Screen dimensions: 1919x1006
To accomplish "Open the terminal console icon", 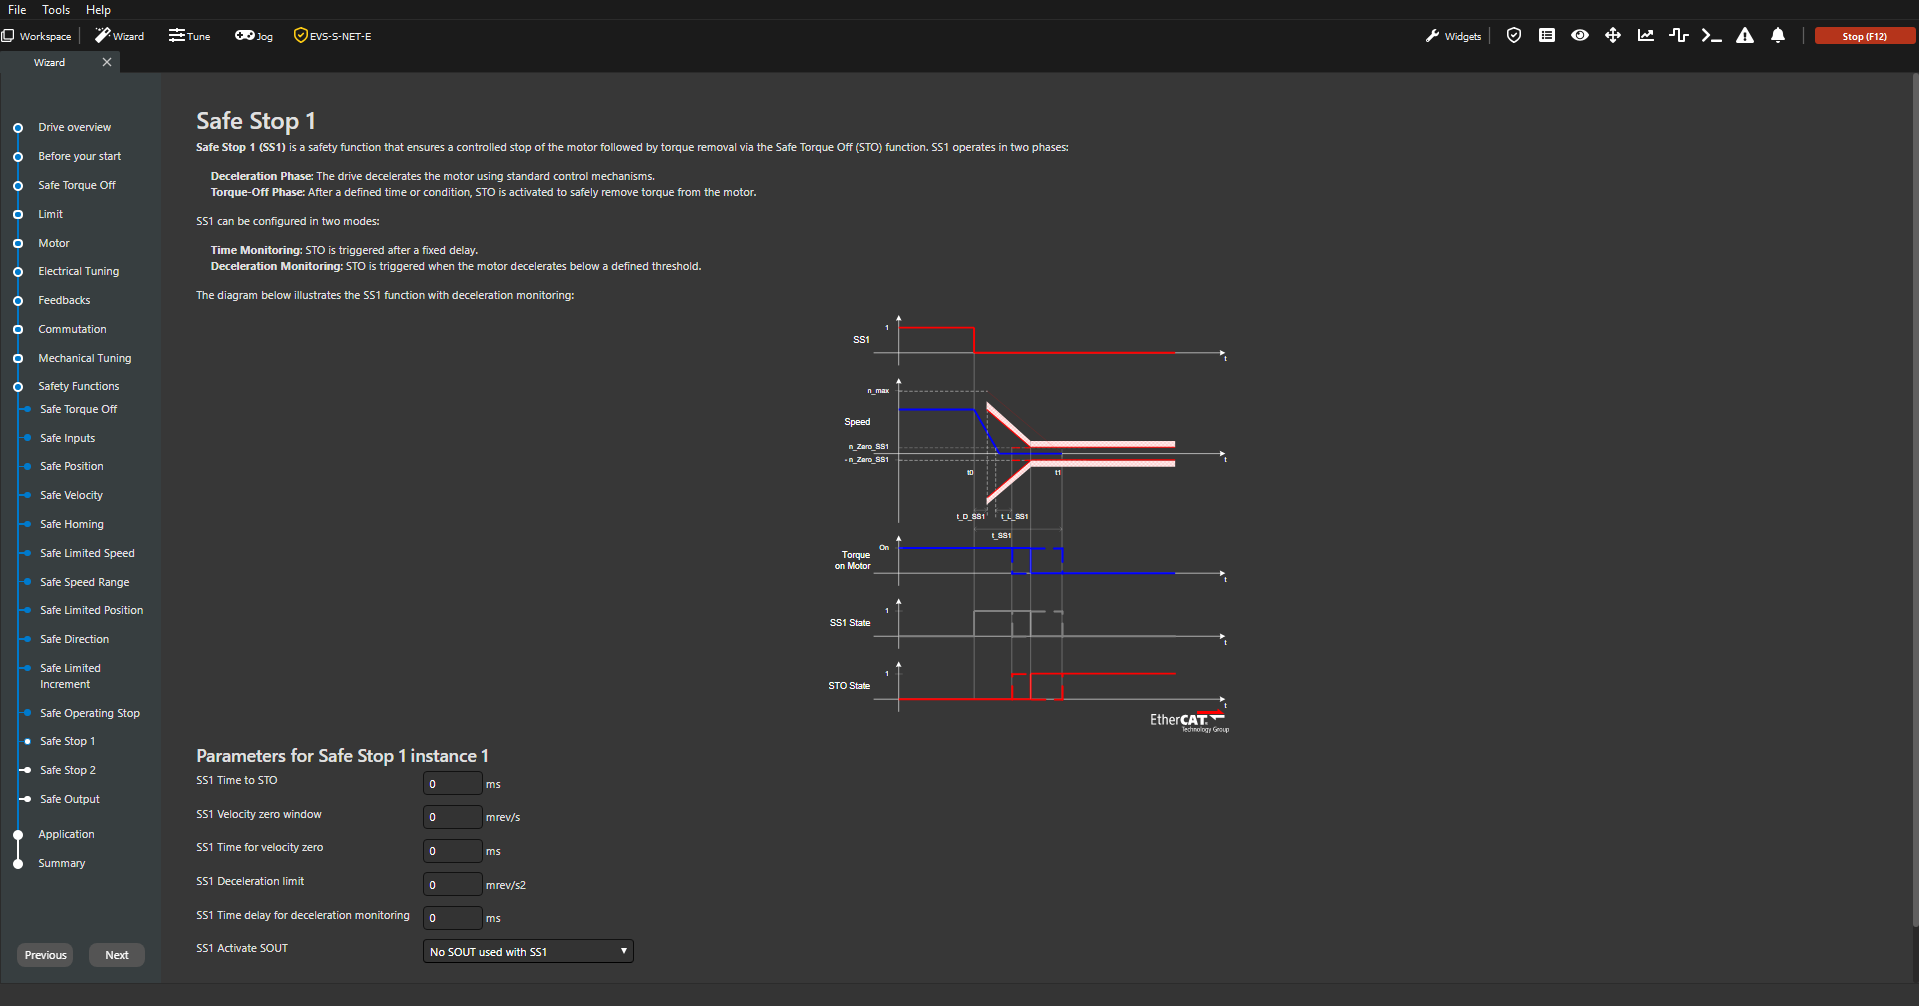I will tap(1712, 36).
